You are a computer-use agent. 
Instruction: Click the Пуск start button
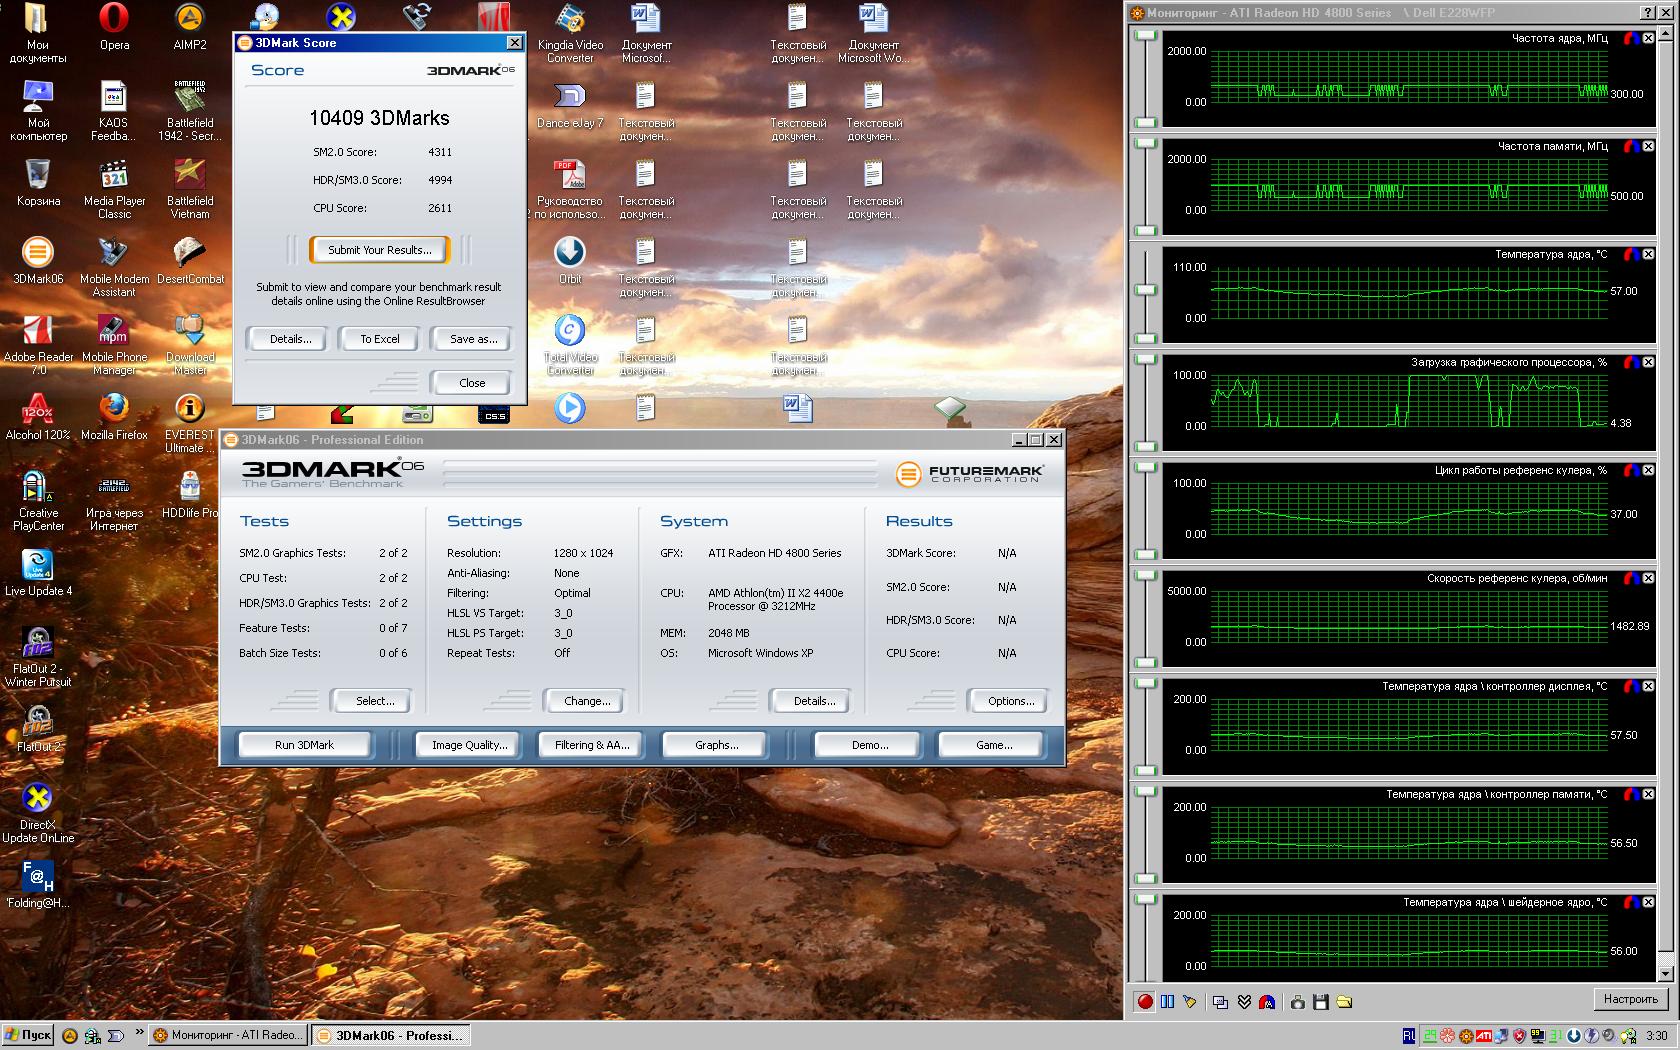click(28, 1035)
